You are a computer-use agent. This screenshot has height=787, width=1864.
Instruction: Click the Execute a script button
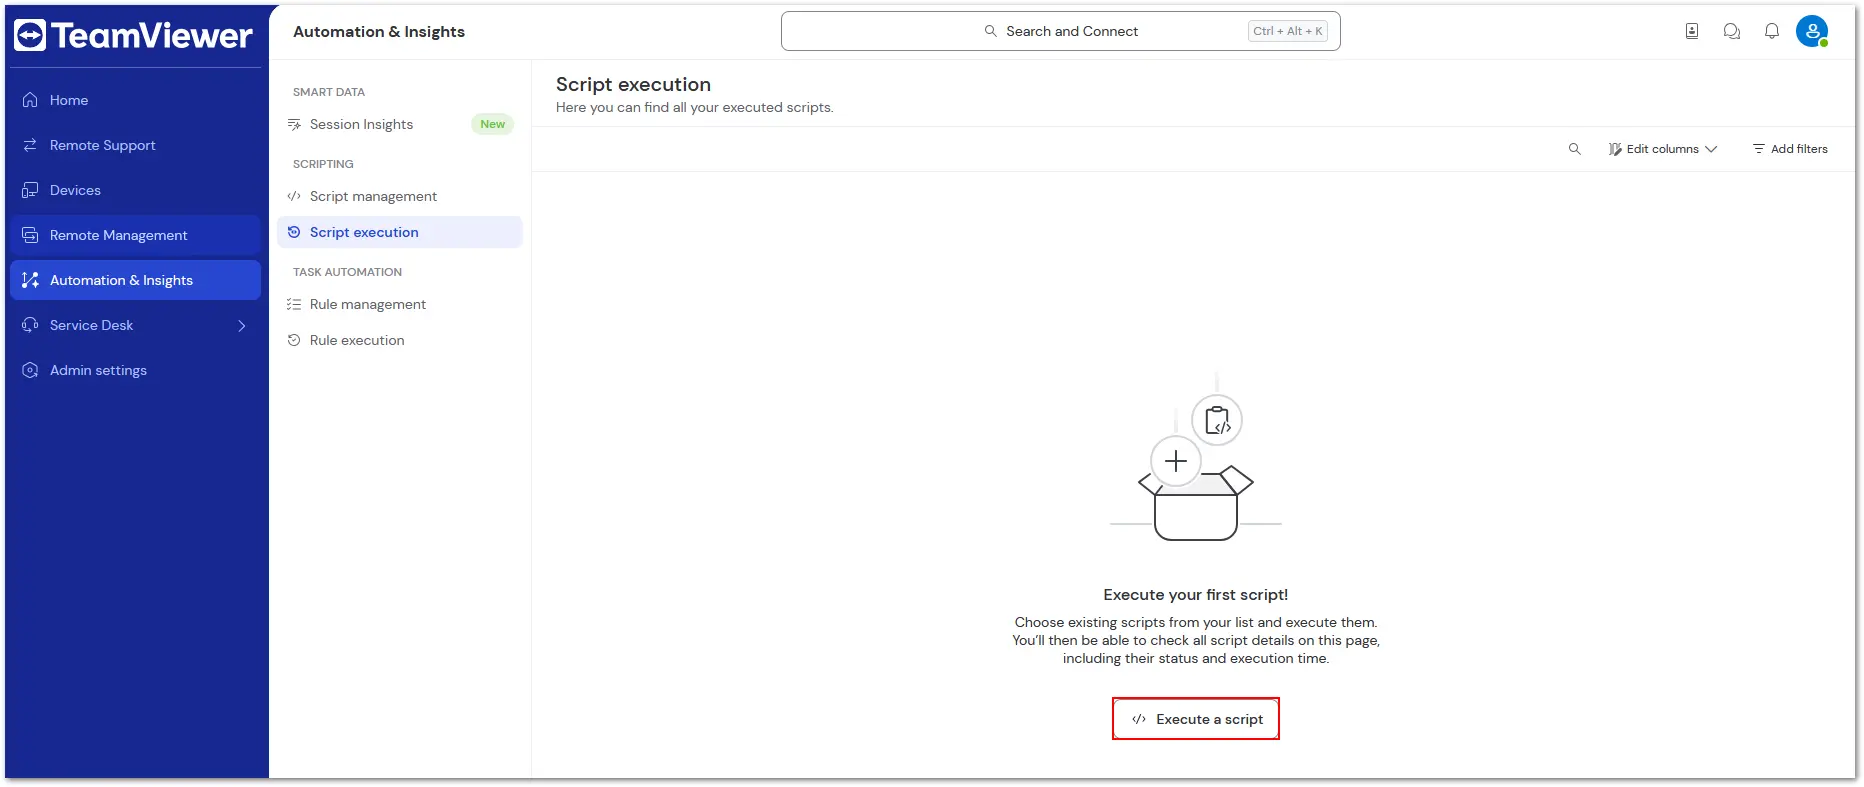1196,719
